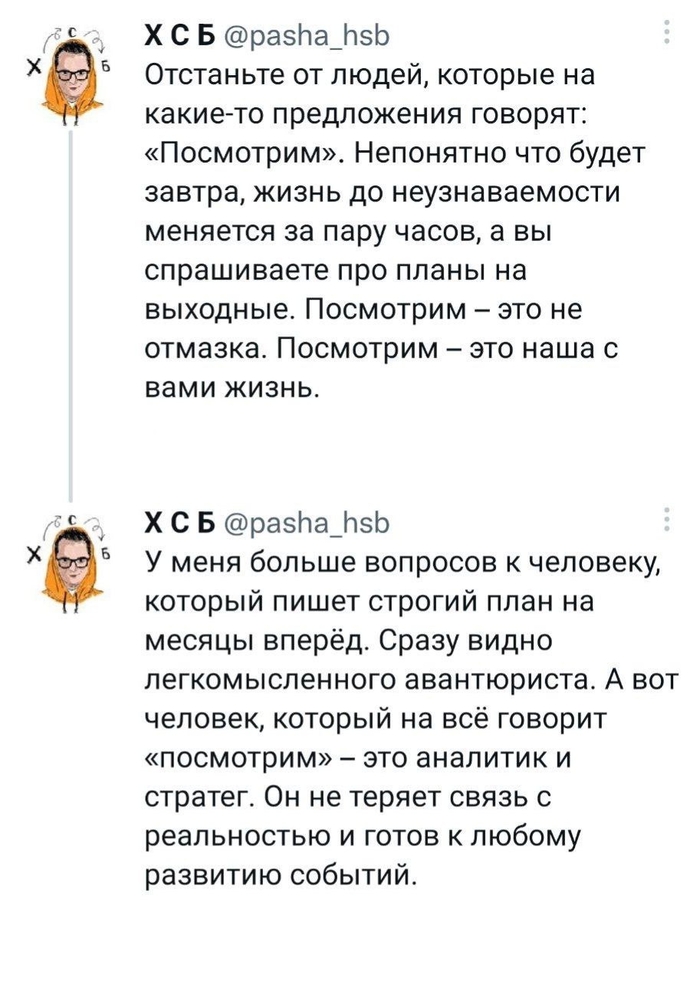
Task: Open @pasha_hsb handle in the first tweet
Action: click(x=307, y=37)
